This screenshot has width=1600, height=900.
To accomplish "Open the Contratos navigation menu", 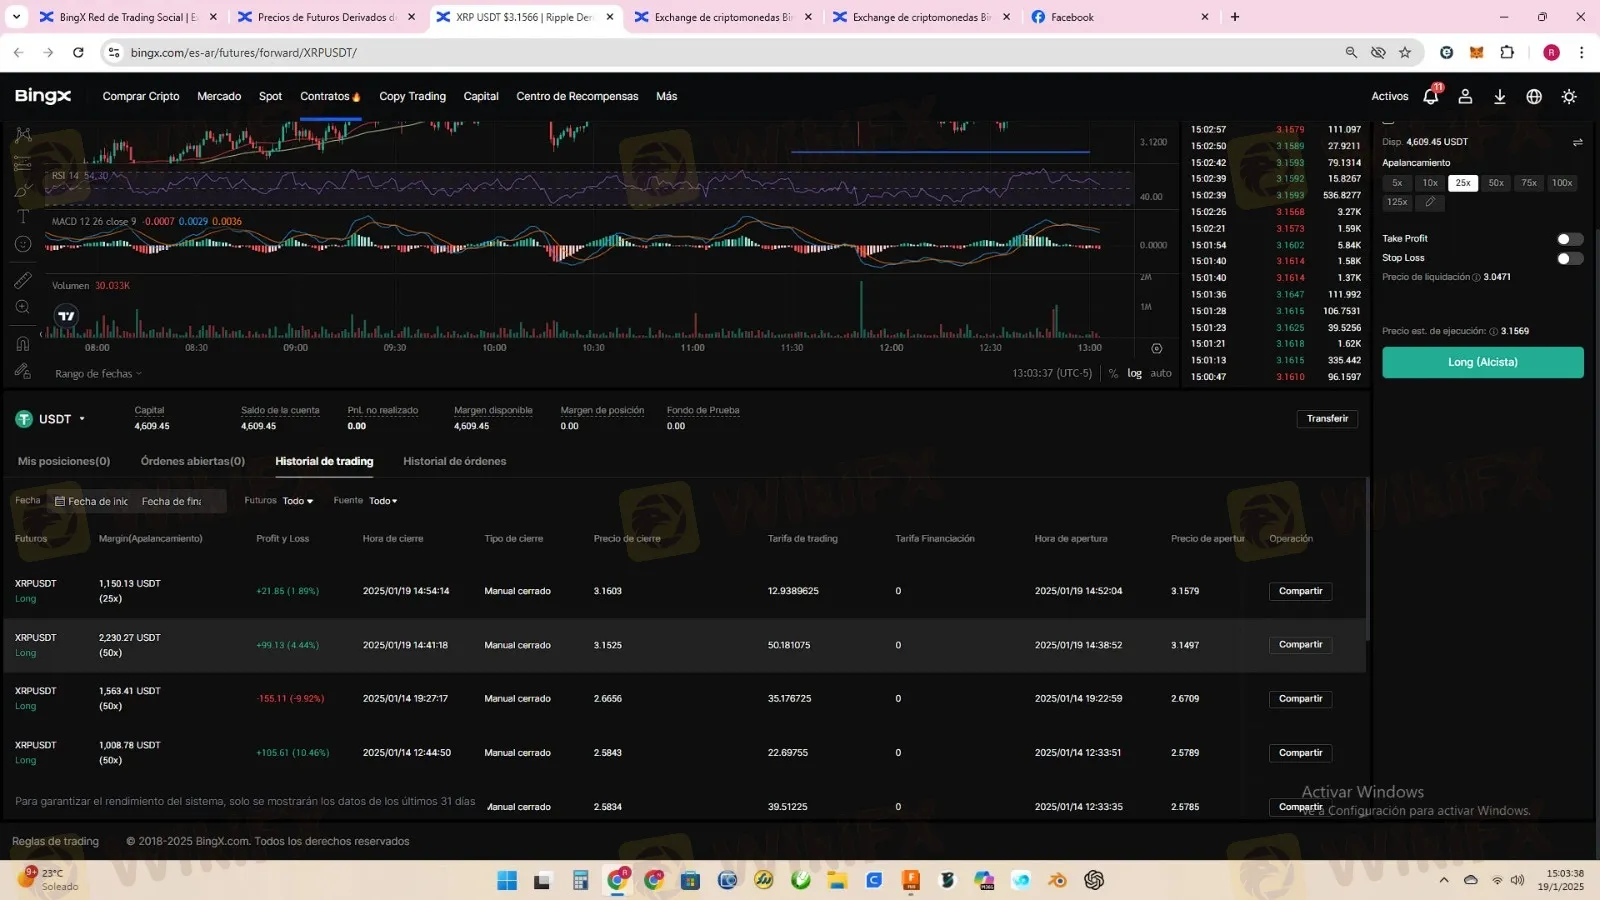I will [x=330, y=96].
